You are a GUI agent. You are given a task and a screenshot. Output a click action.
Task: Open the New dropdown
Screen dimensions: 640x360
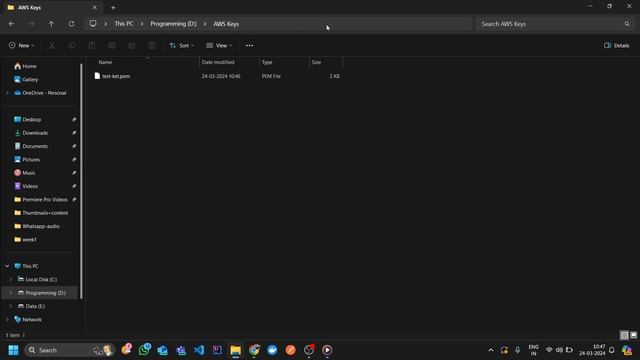point(22,45)
